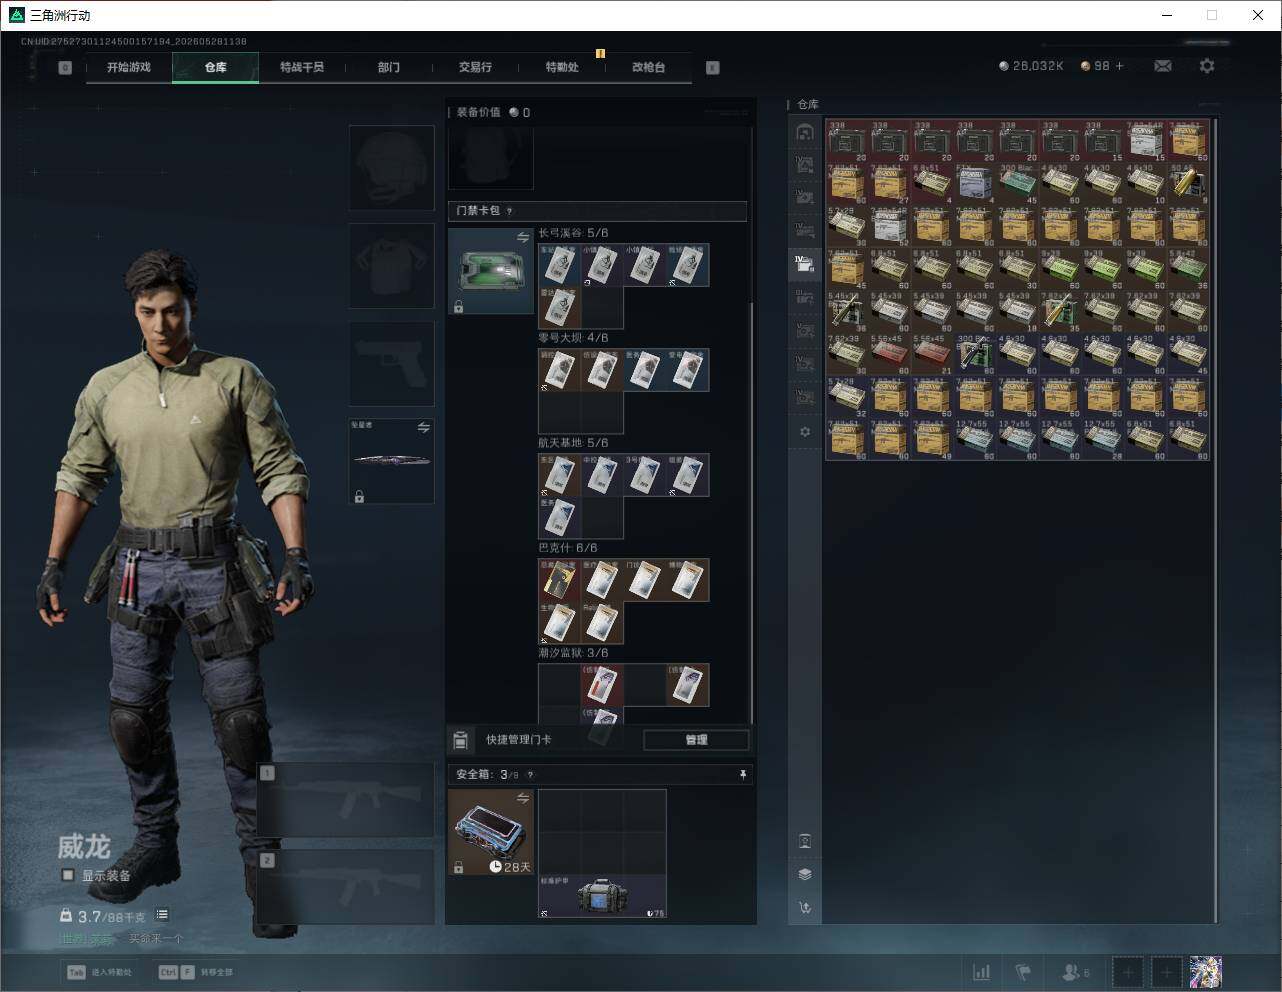Select the safe box with 28天 timer
The width and height of the screenshot is (1282, 992).
coord(490,832)
